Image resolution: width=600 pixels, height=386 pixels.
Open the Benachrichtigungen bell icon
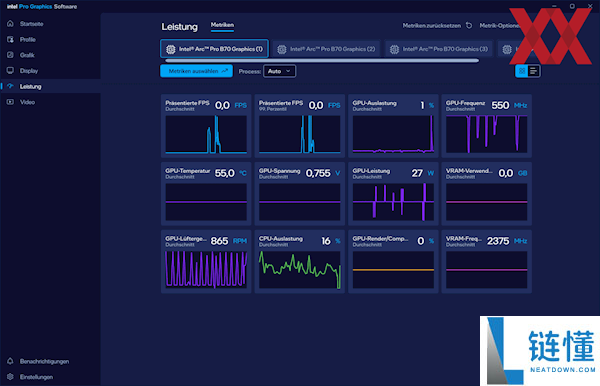(10, 361)
